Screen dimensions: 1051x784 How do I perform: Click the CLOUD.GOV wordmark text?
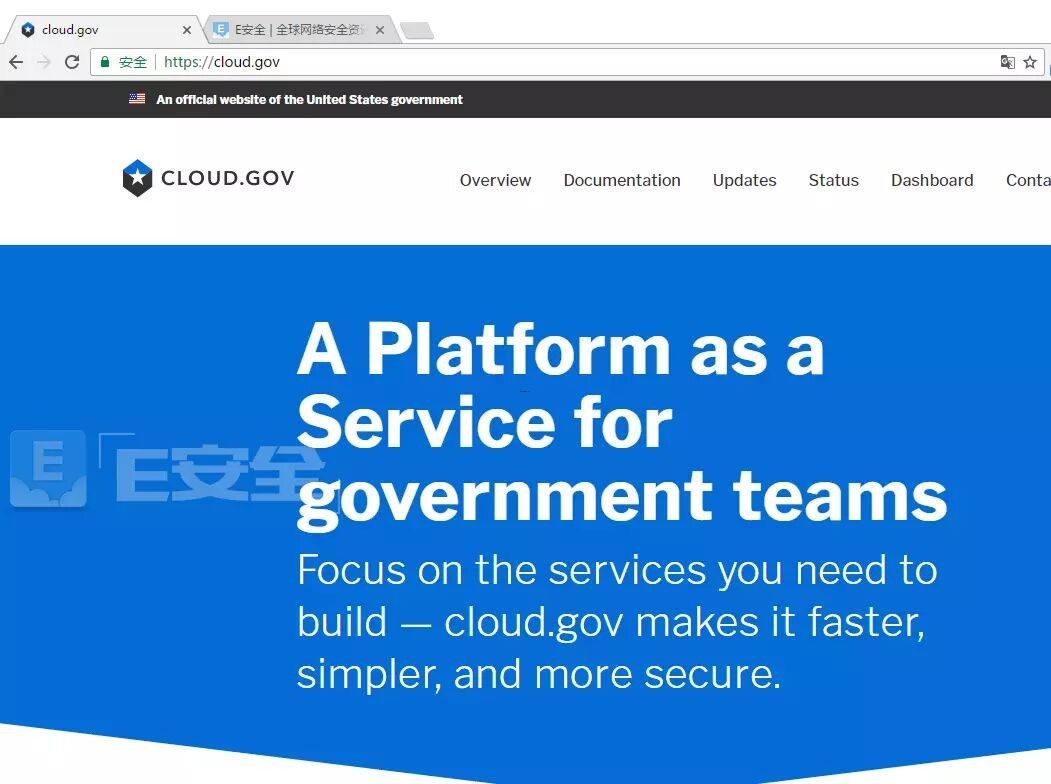tap(228, 178)
